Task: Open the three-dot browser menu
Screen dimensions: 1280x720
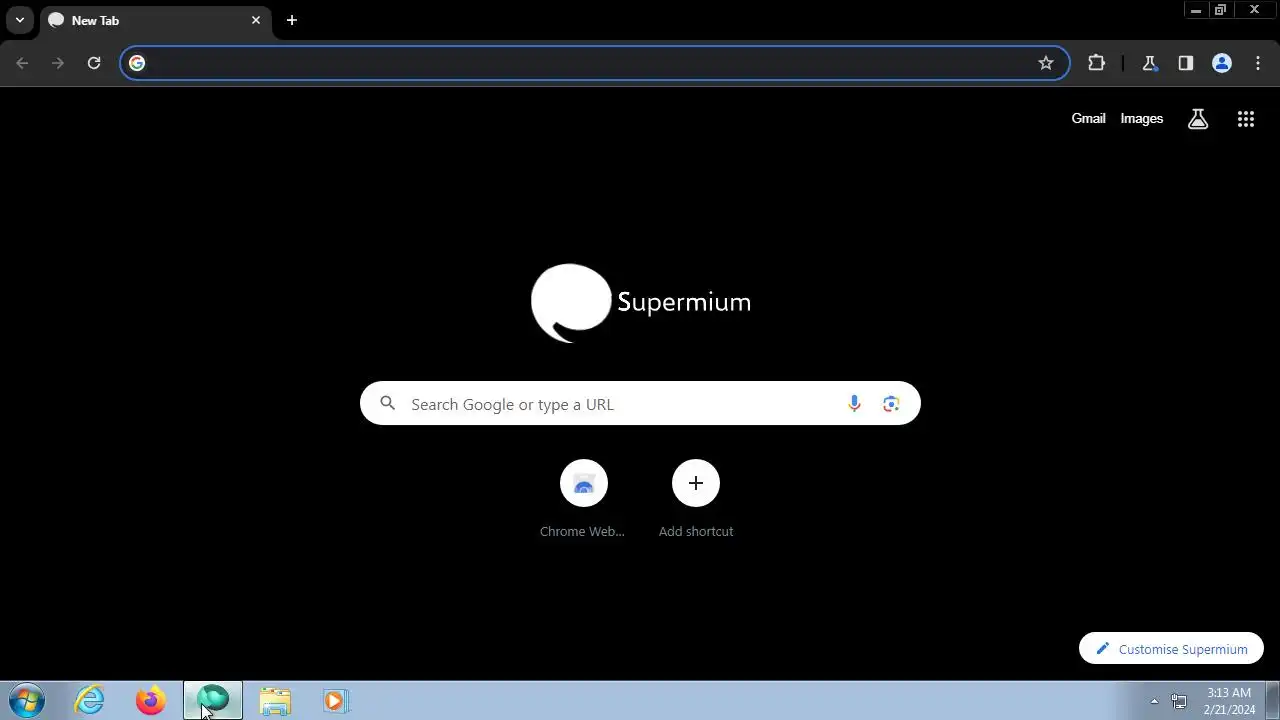Action: (x=1258, y=63)
